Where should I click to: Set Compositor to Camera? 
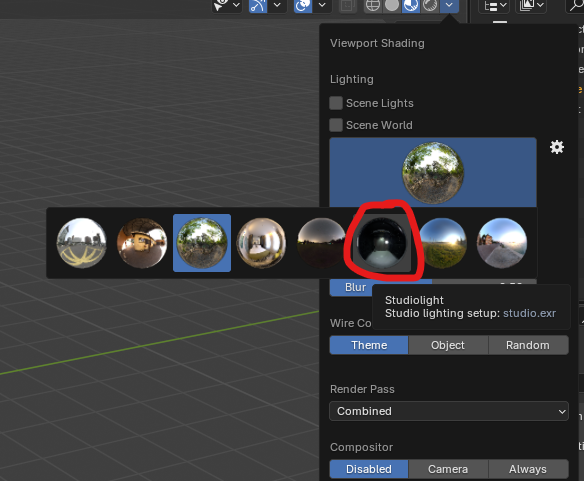tap(448, 469)
